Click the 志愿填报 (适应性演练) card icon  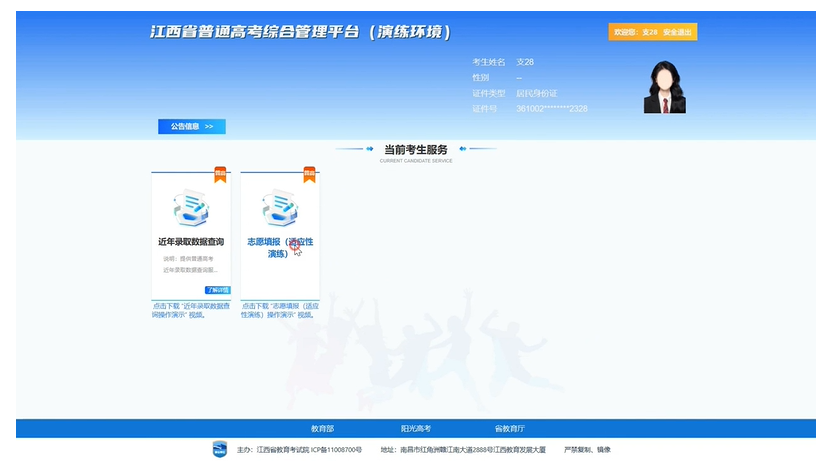(279, 208)
